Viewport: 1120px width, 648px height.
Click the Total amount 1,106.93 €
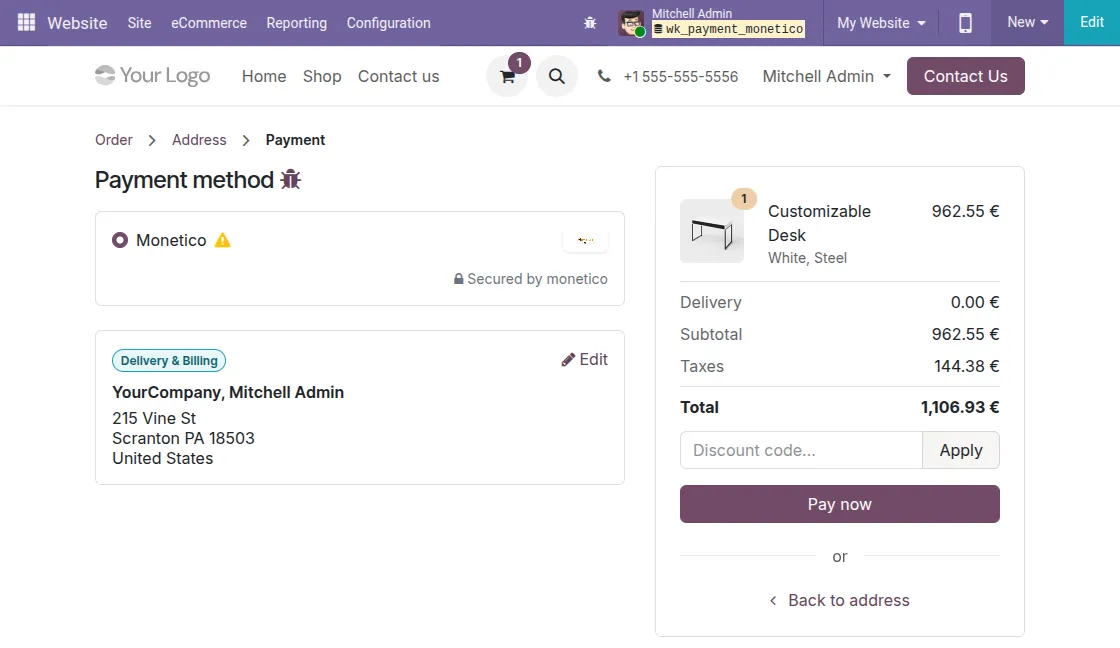pos(960,407)
